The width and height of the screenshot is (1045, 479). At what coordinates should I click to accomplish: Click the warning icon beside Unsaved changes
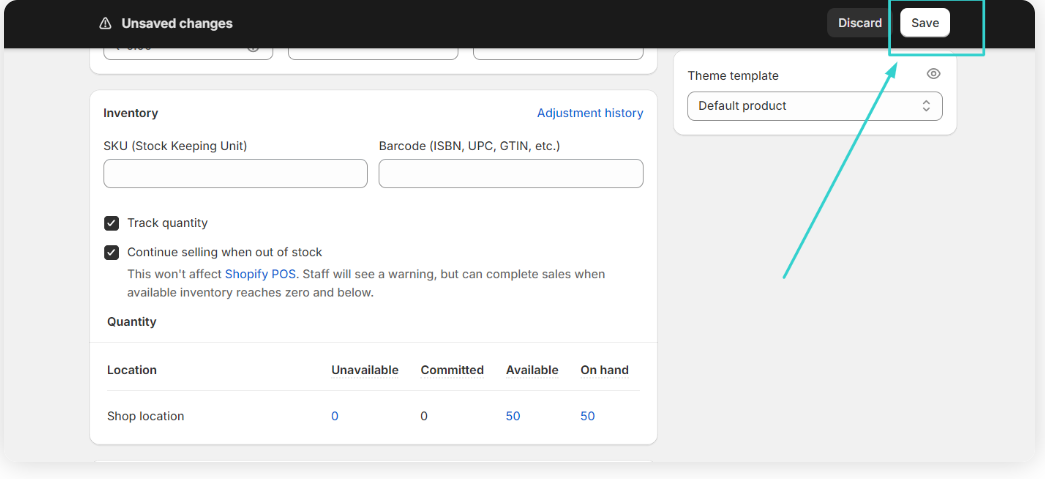(105, 23)
